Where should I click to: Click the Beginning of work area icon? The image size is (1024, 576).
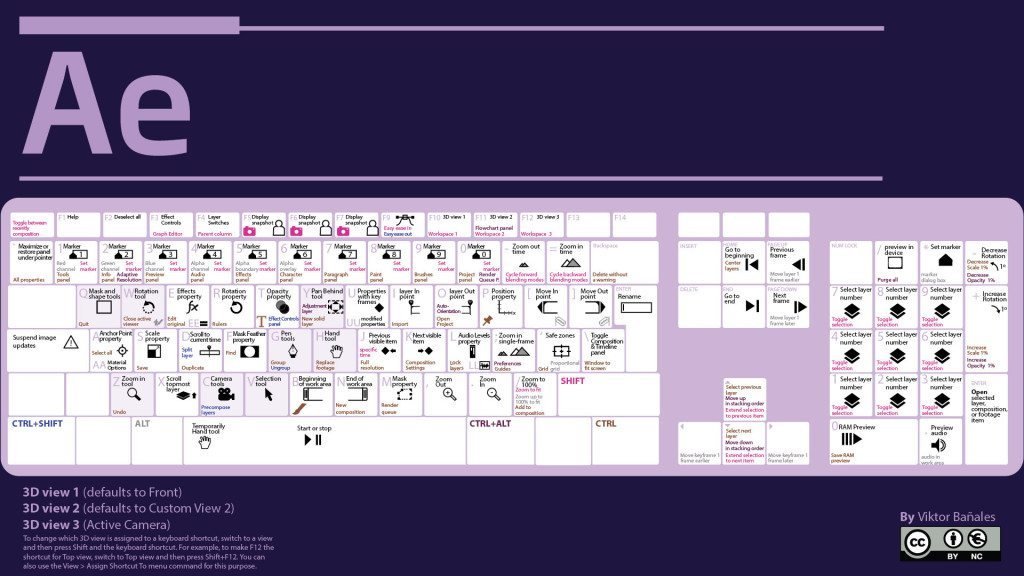tap(312, 394)
